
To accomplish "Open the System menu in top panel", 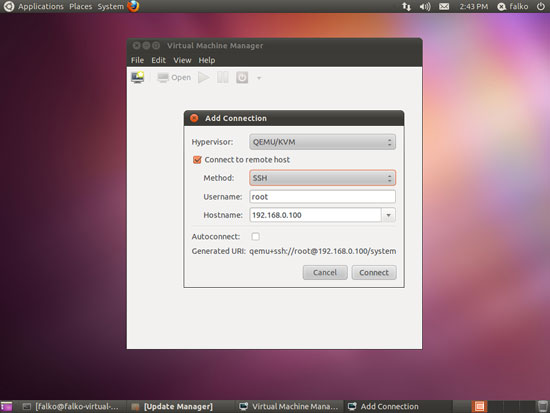I will pos(110,6).
